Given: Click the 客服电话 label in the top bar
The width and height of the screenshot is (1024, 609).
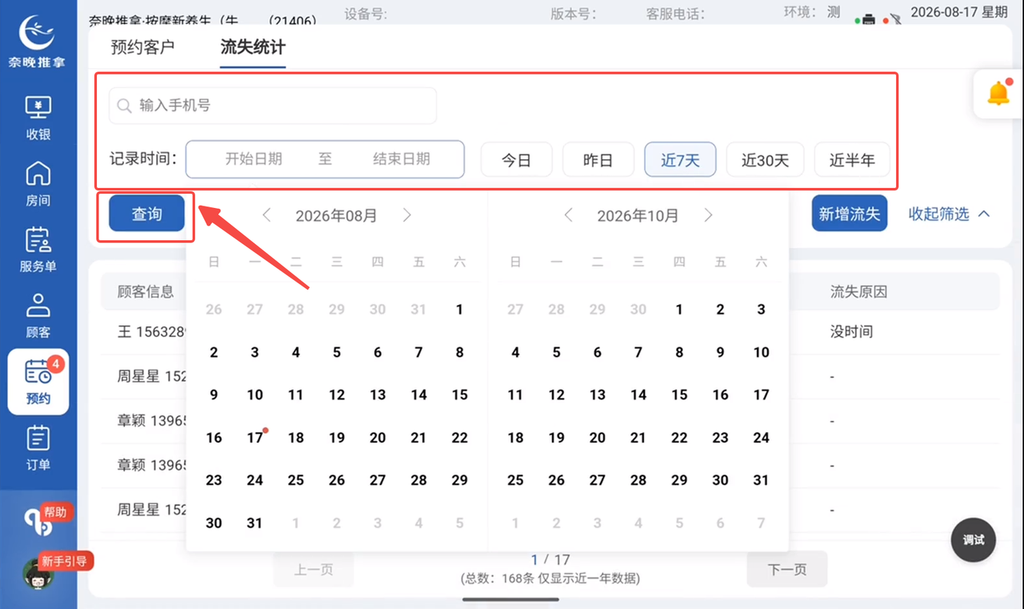Looking at the screenshot, I should click(x=675, y=14).
